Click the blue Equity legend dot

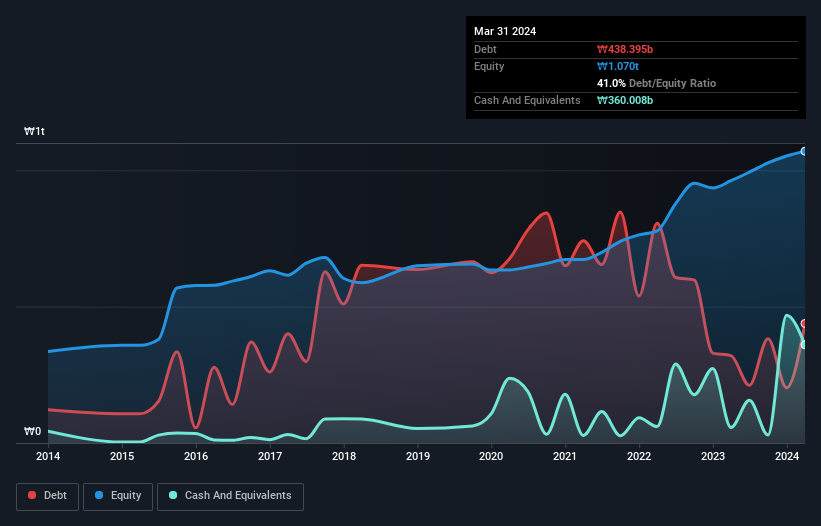(x=99, y=495)
